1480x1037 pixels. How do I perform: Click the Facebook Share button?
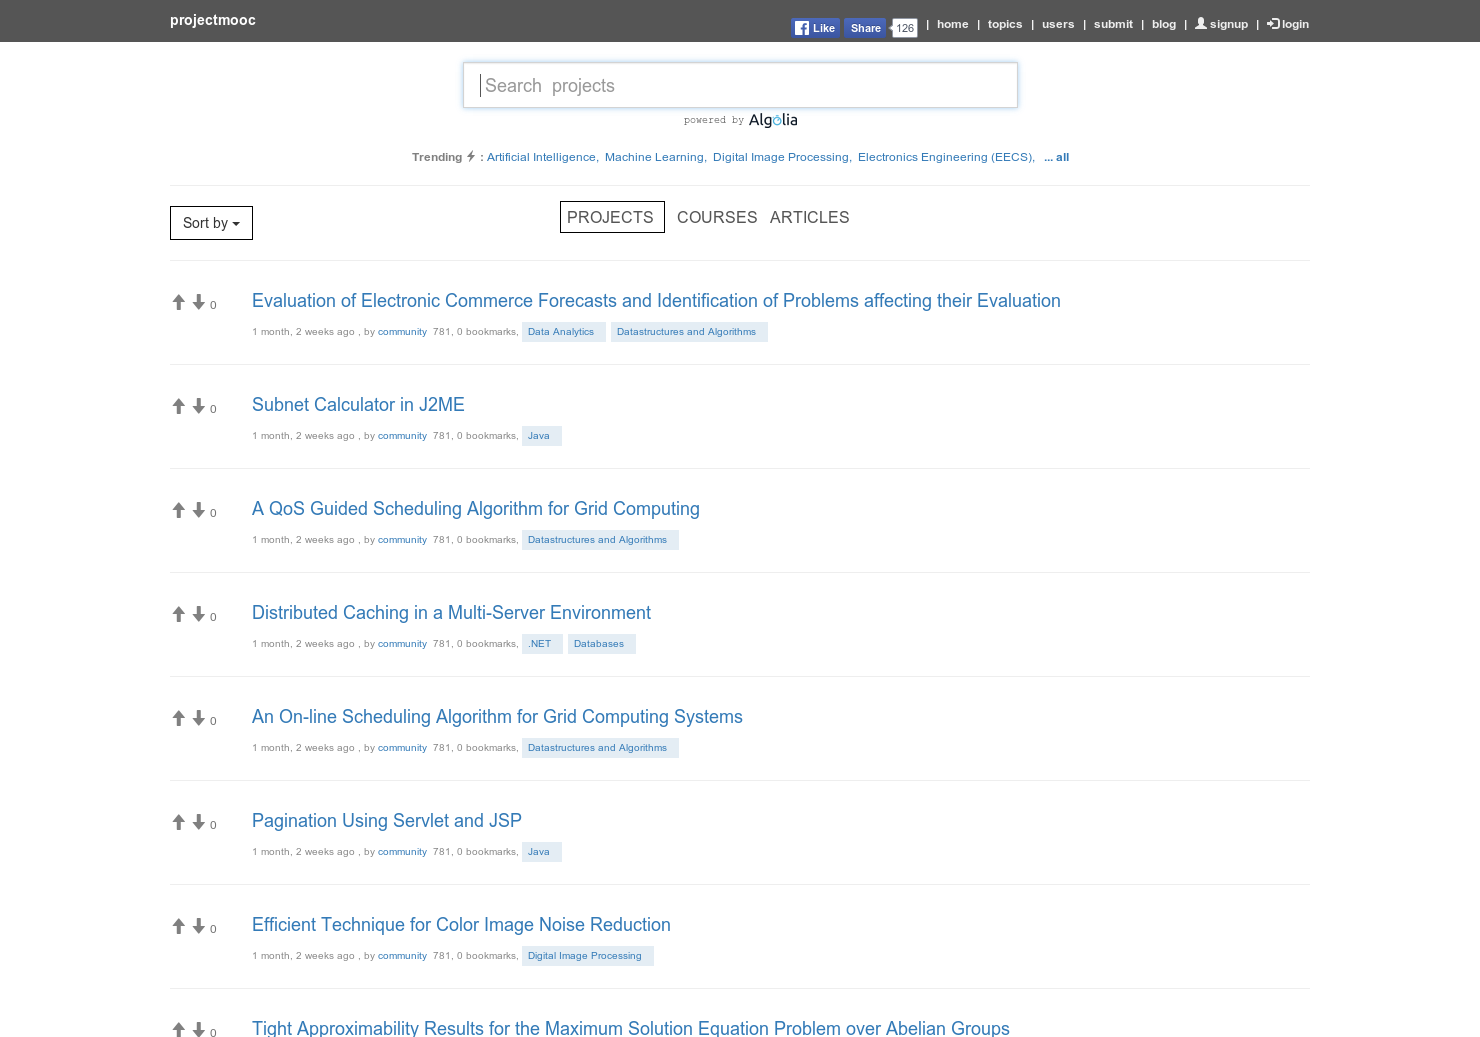[864, 27]
